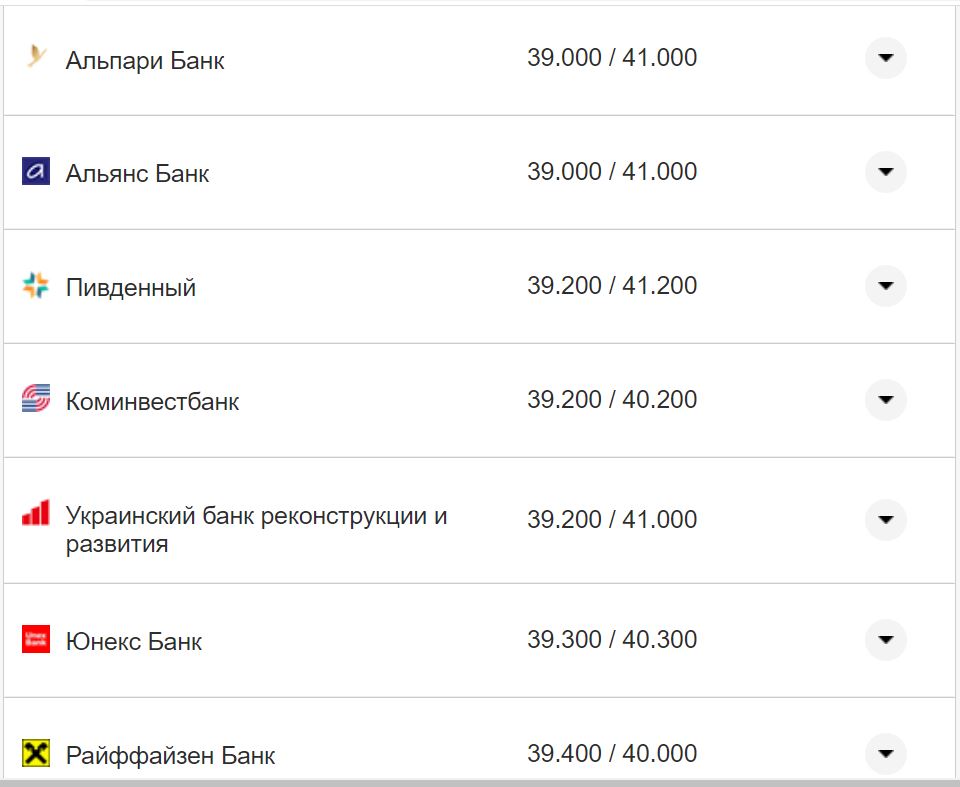The image size is (960, 787).
Task: Select the green Пивденный bank icon
Action: point(34,285)
